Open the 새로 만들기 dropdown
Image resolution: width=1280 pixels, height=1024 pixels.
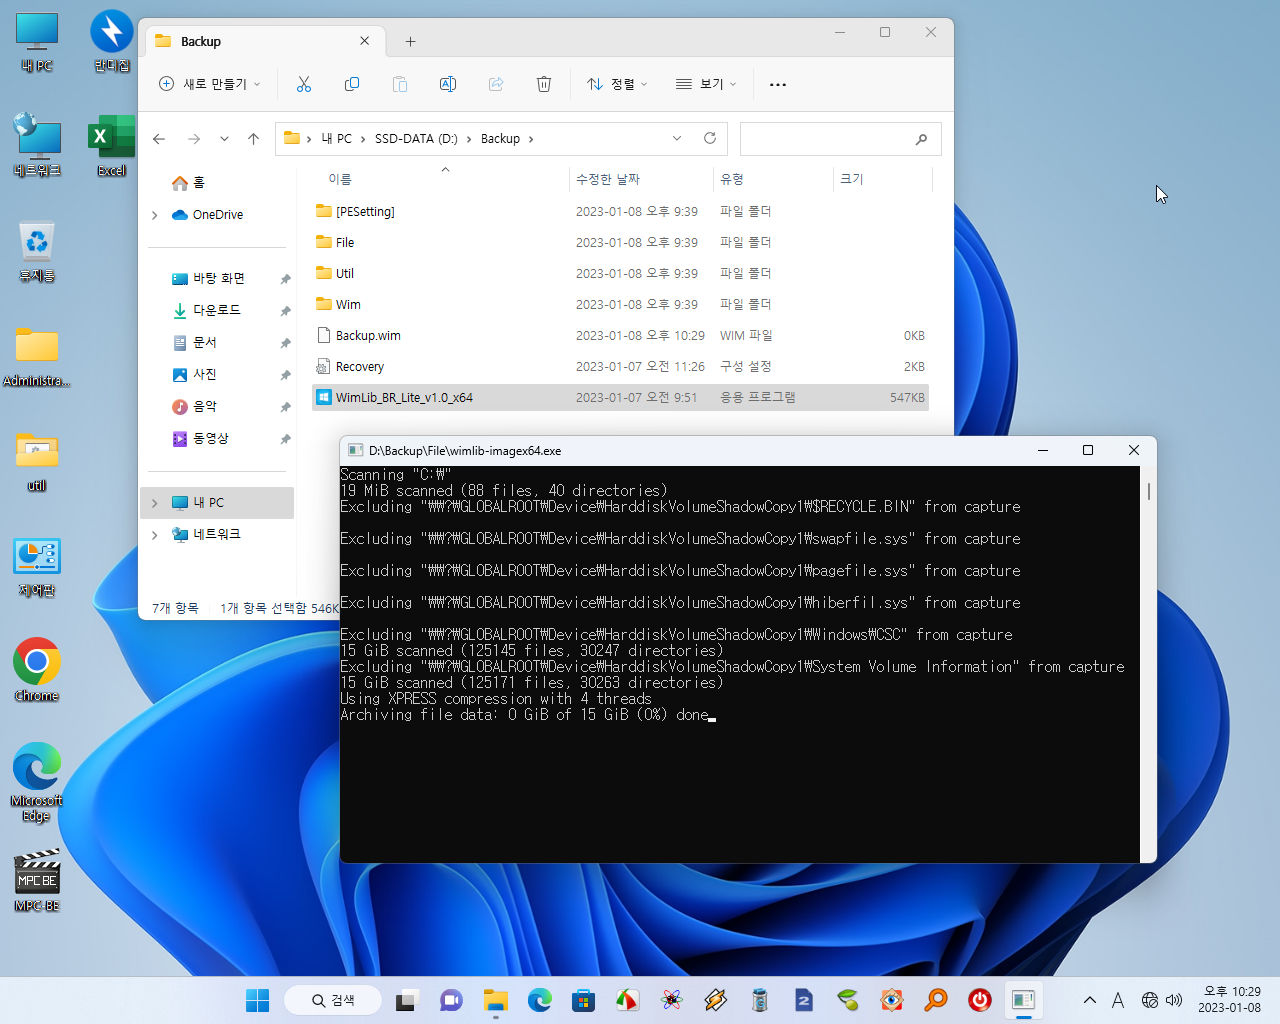click(x=210, y=84)
